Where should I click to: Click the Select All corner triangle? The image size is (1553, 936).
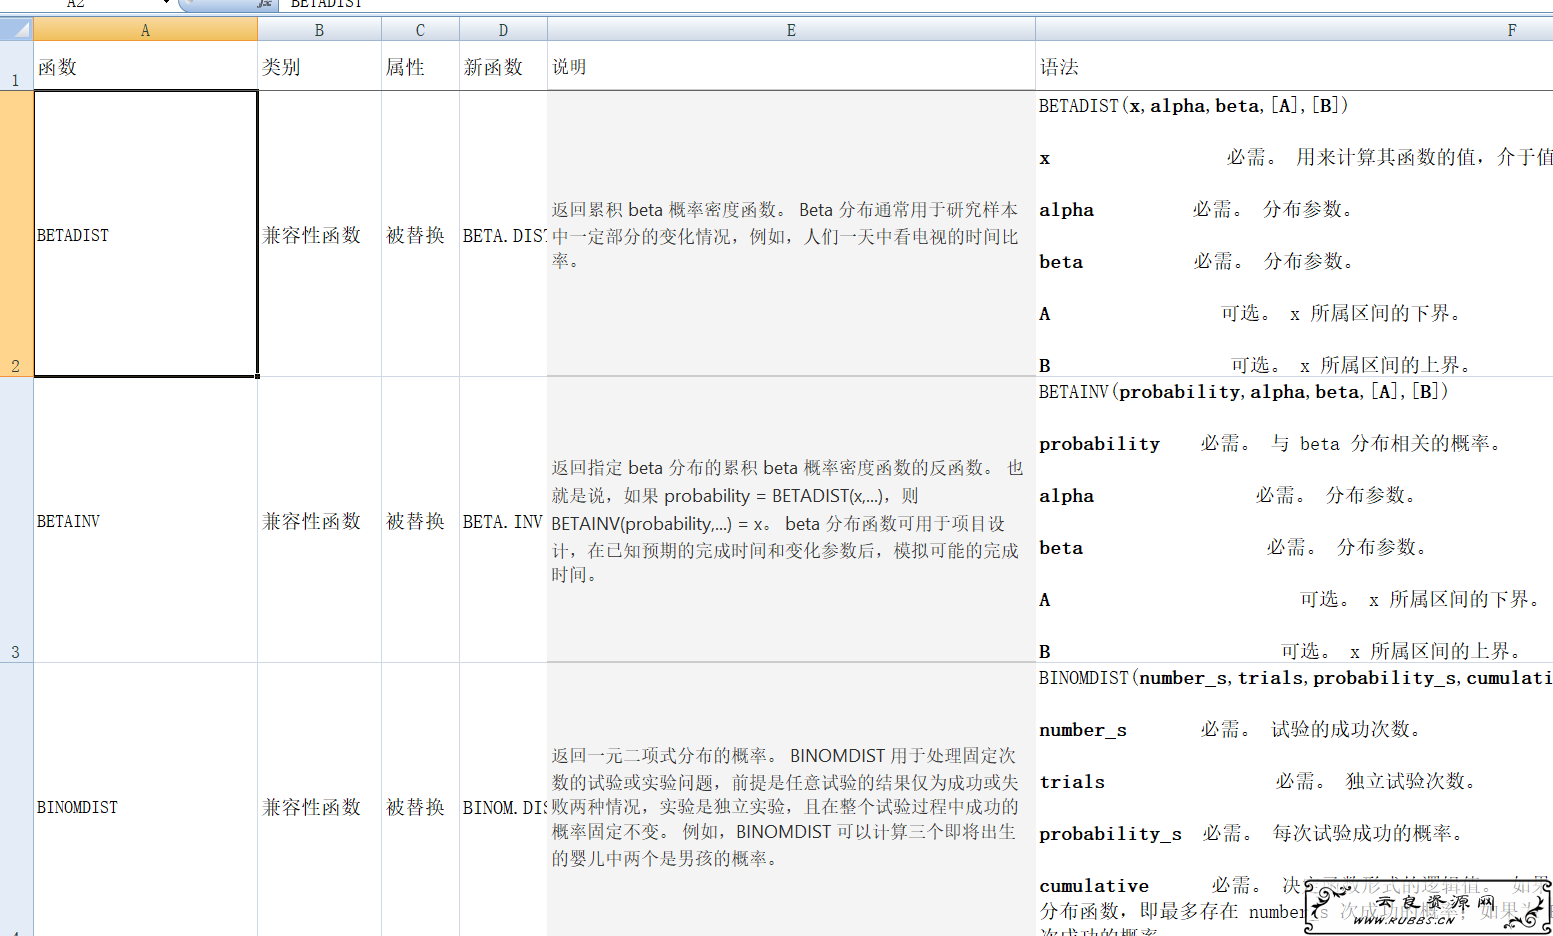click(17, 29)
